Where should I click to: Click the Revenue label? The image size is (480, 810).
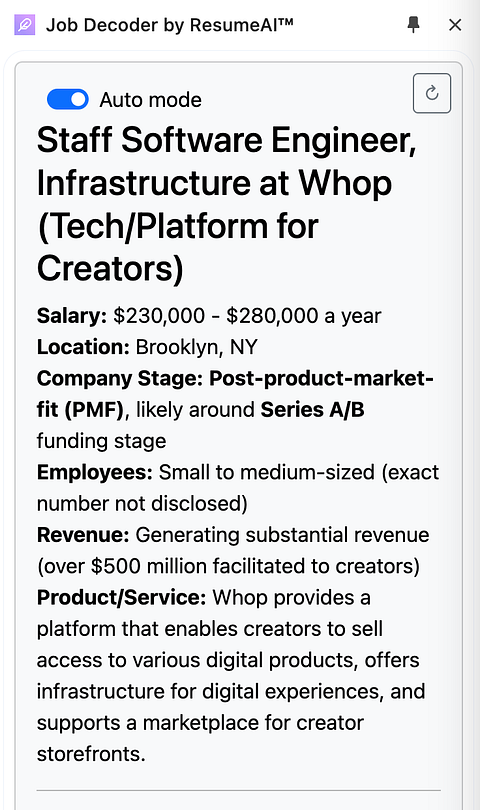83,535
